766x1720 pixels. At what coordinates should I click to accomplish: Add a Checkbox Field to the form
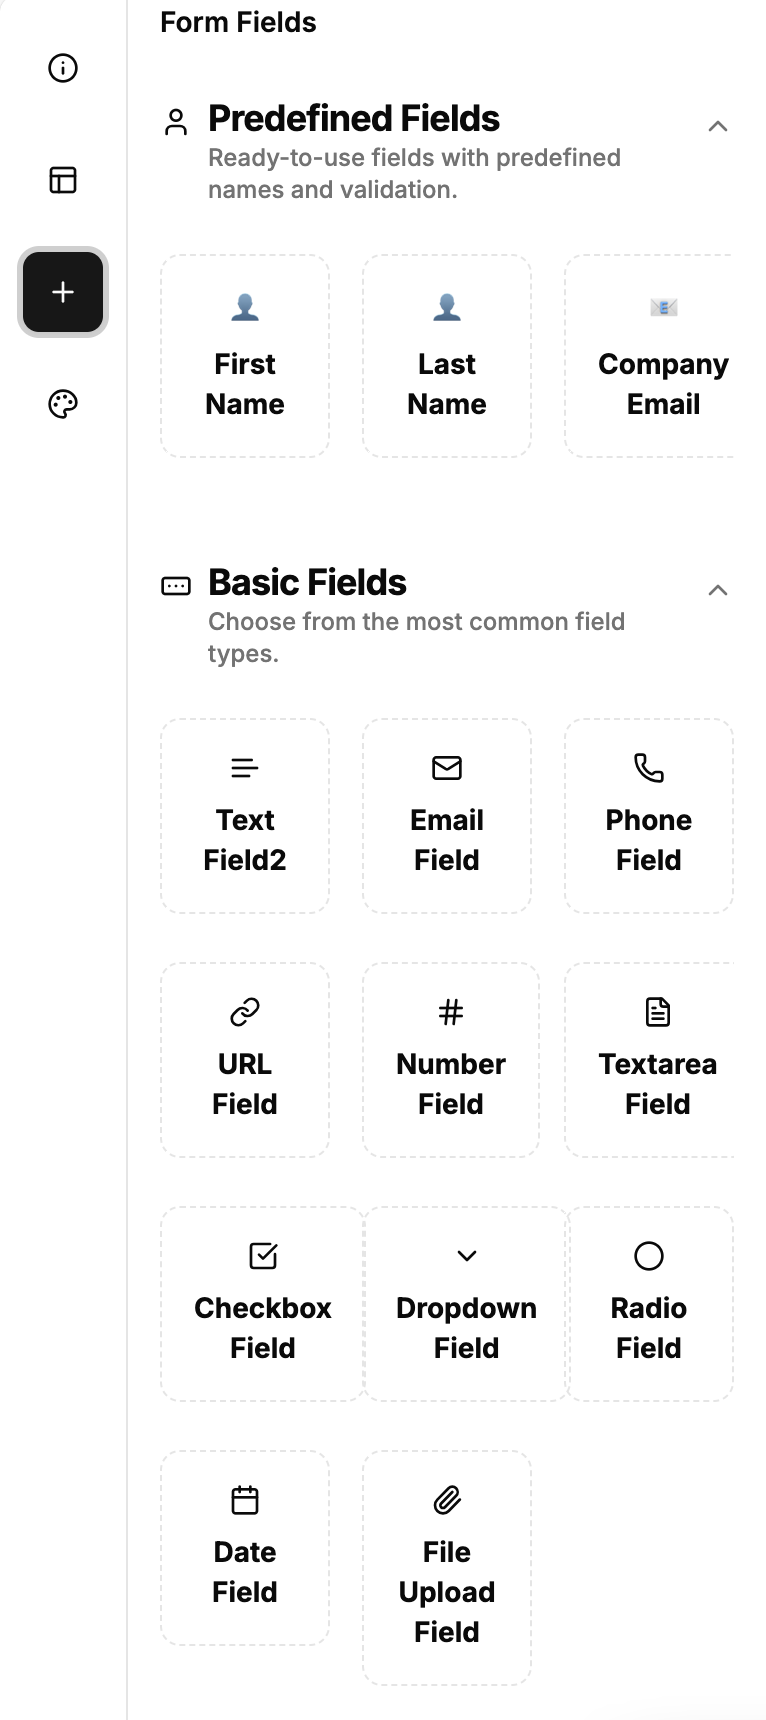coord(263,1304)
